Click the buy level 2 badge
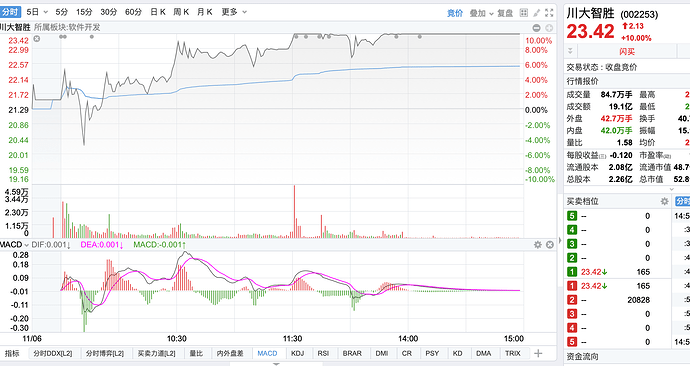The image size is (690, 366). [572, 300]
